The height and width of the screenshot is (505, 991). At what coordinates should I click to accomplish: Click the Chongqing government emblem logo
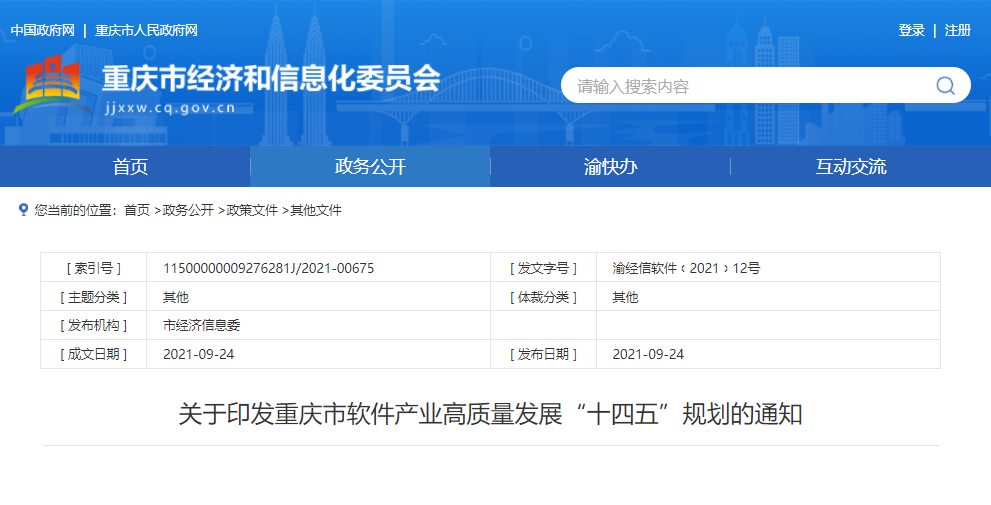click(52, 85)
